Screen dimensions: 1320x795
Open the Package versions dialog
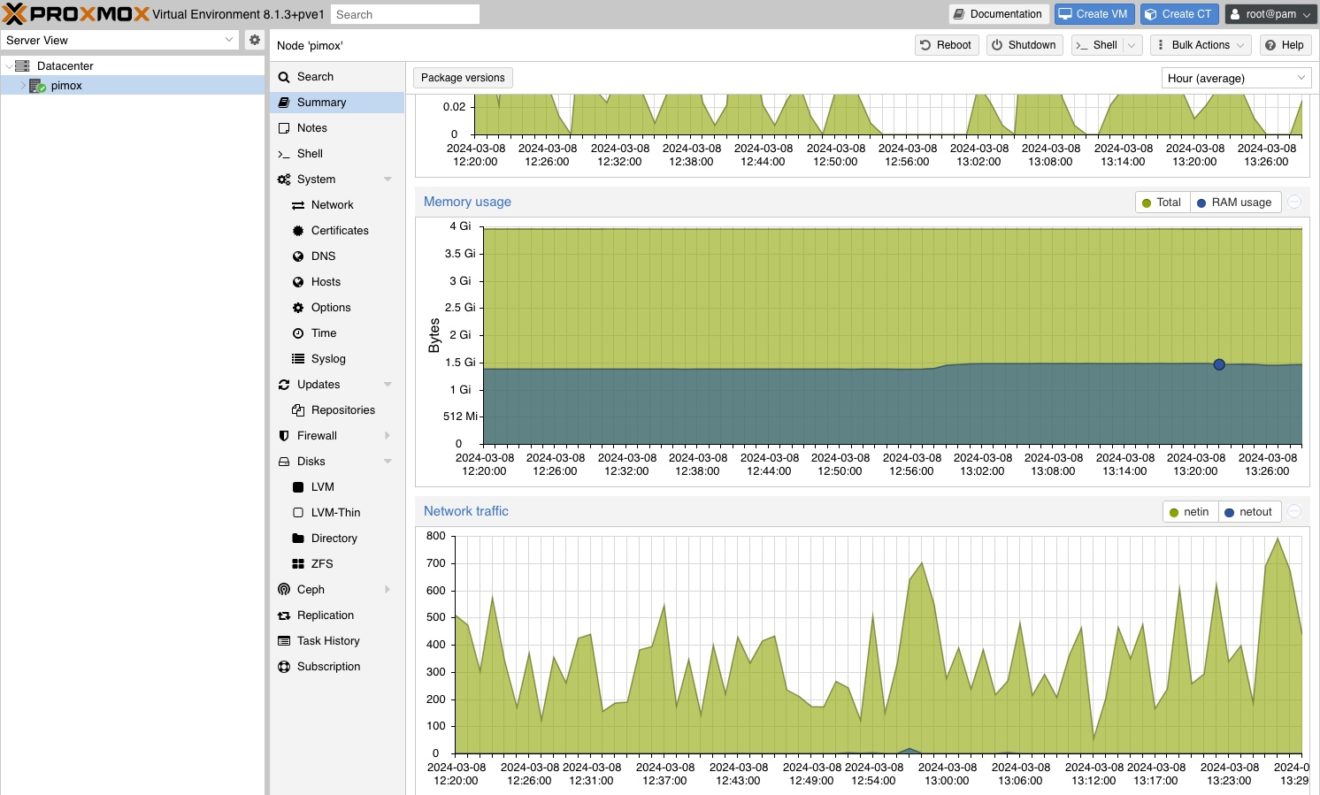pyautogui.click(x=462, y=76)
